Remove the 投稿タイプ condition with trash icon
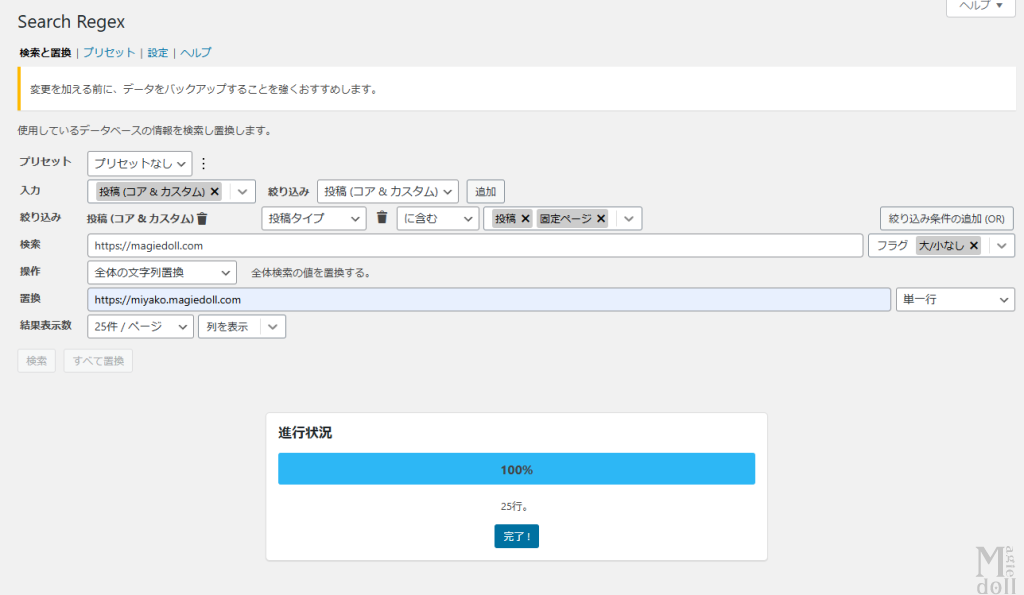Viewport: 1024px width, 595px height. [x=381, y=218]
